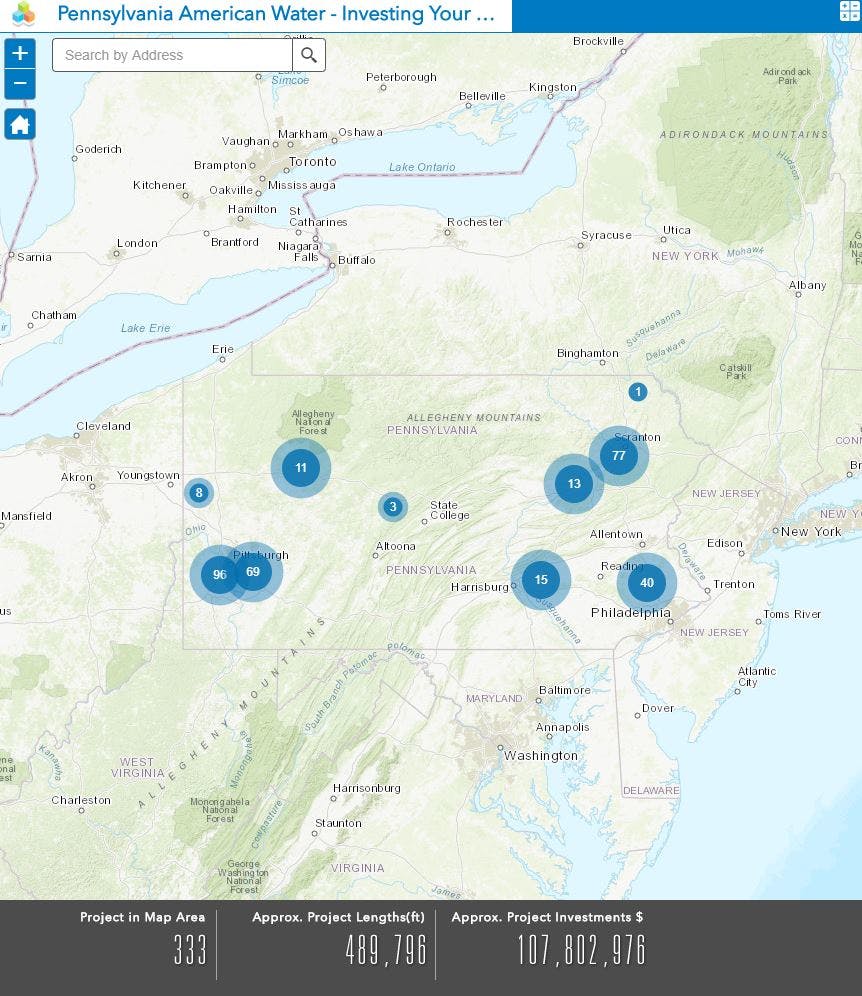The width and height of the screenshot is (862, 996).
Task: Click the single-project marker labeled 1
Action: tap(639, 392)
